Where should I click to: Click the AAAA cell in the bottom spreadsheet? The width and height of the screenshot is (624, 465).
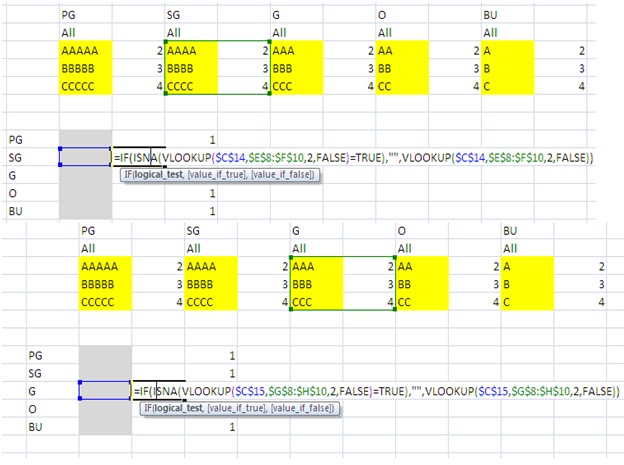211,266
